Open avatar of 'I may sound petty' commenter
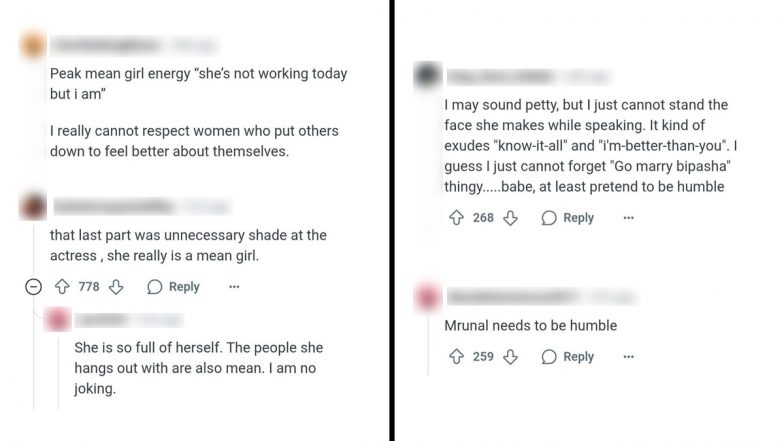The width and height of the screenshot is (784, 441). [427, 75]
